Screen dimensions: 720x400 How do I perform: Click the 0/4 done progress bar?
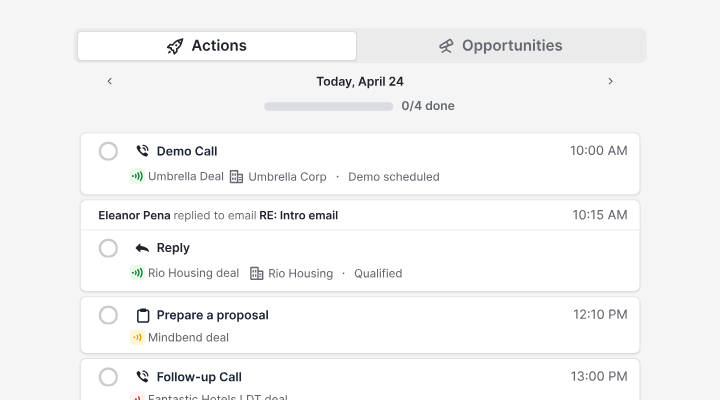pos(328,107)
